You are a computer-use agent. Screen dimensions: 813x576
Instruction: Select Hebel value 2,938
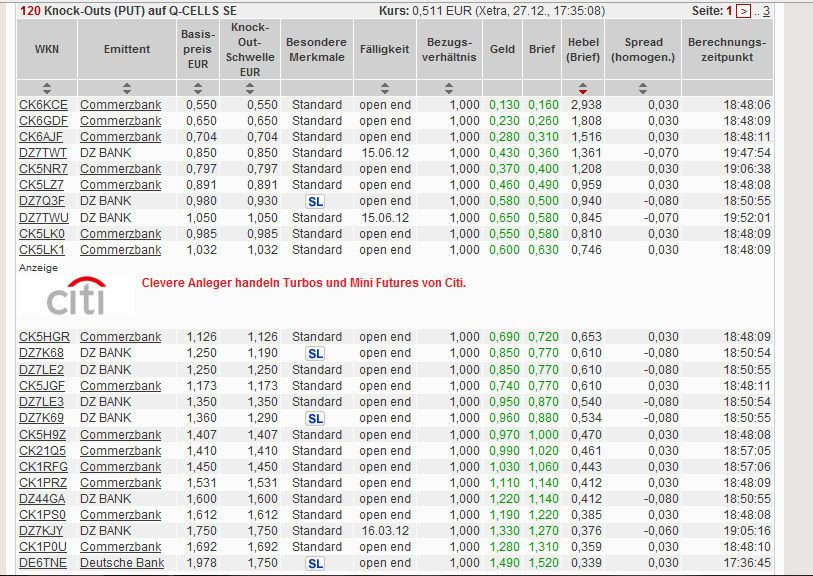coord(586,105)
